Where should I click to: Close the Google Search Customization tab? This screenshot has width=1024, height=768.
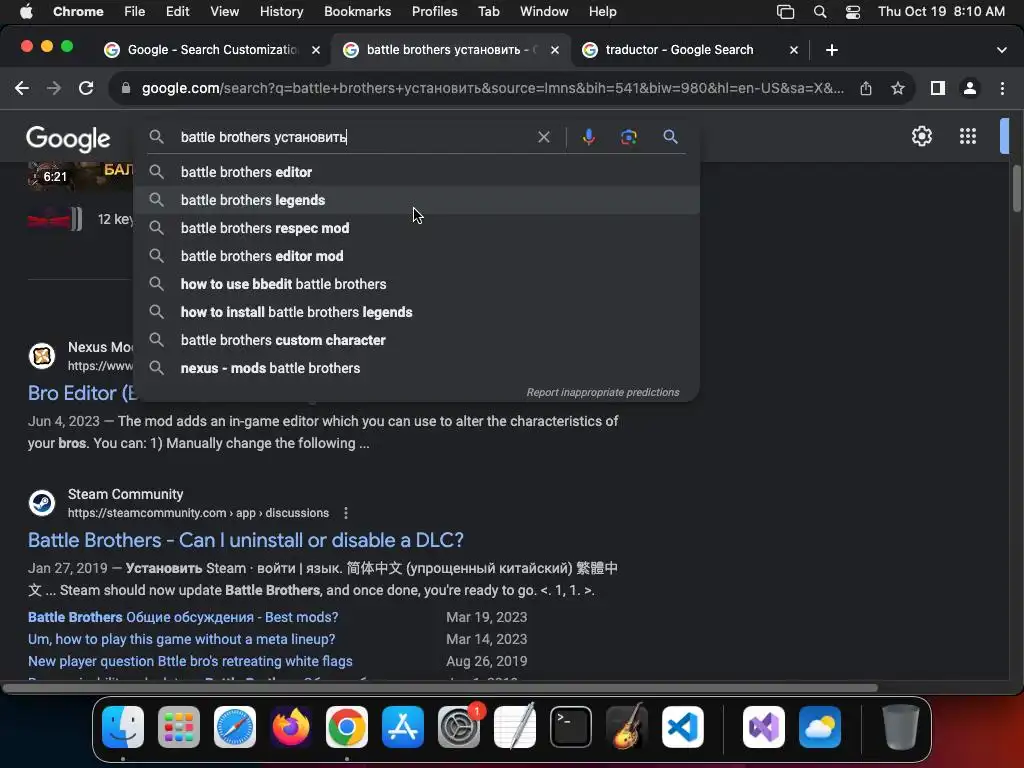tap(315, 50)
